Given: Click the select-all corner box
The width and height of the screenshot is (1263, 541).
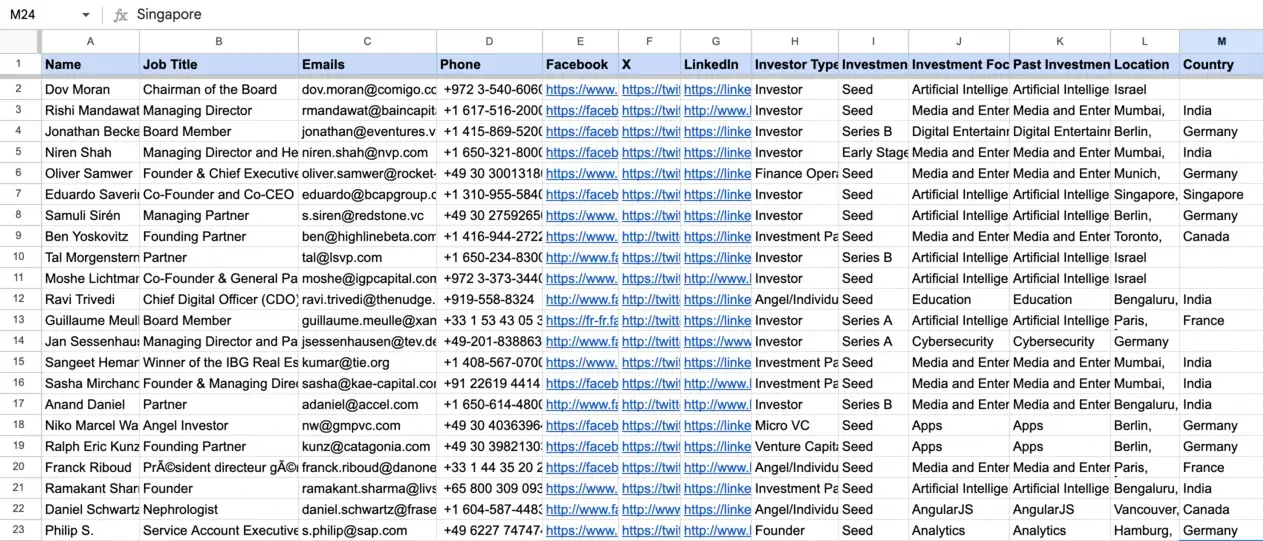Looking at the screenshot, I should (x=20, y=41).
